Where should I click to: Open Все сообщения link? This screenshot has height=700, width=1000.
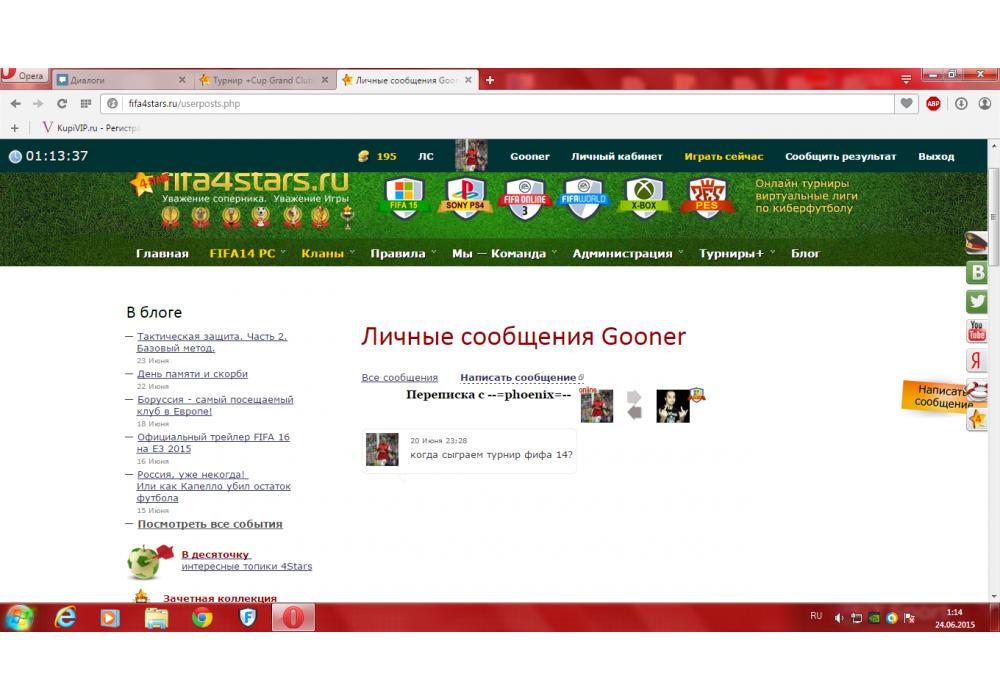coord(399,377)
